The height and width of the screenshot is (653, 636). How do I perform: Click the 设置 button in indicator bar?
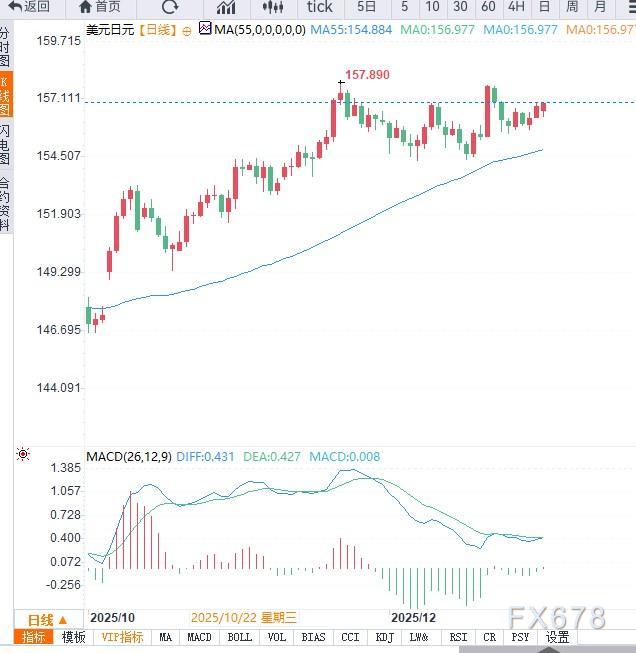(x=557, y=637)
